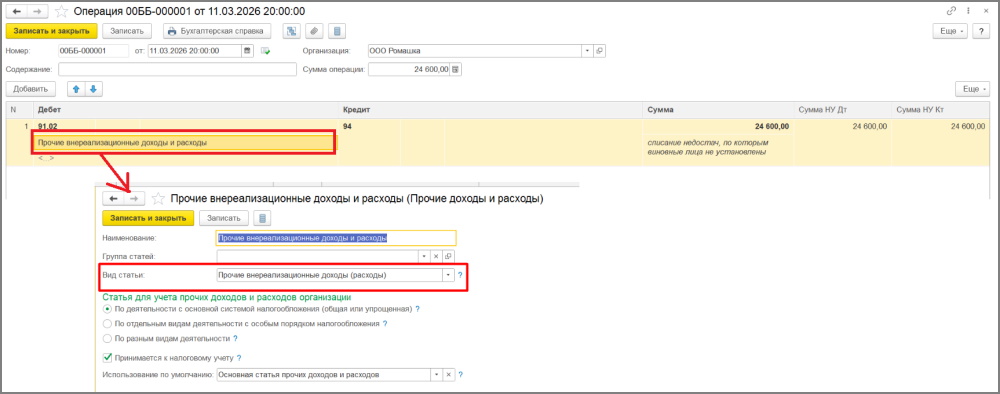The width and height of the screenshot is (1000, 394).
Task: Expand the Использование по умолчанию dropdown arrow
Action: point(437,375)
